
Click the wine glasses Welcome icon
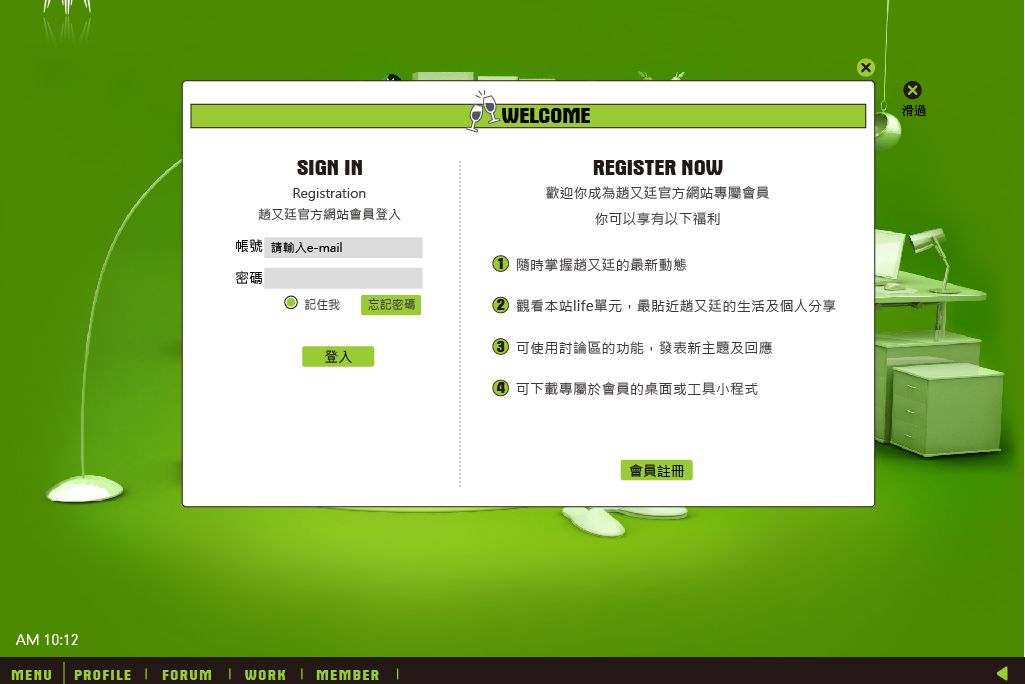coord(483,111)
